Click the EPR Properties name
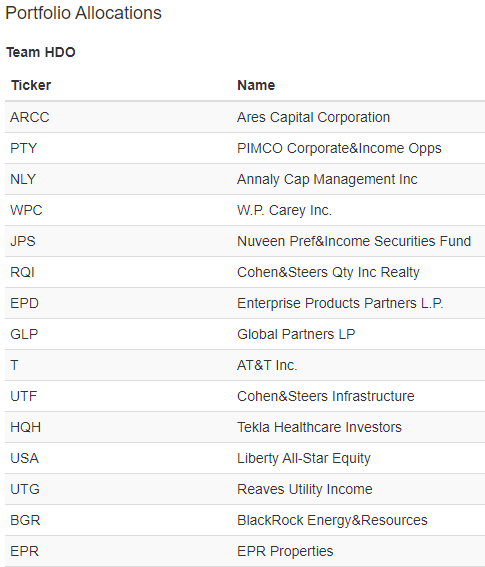Screen dimensions: 485x567 point(285,551)
